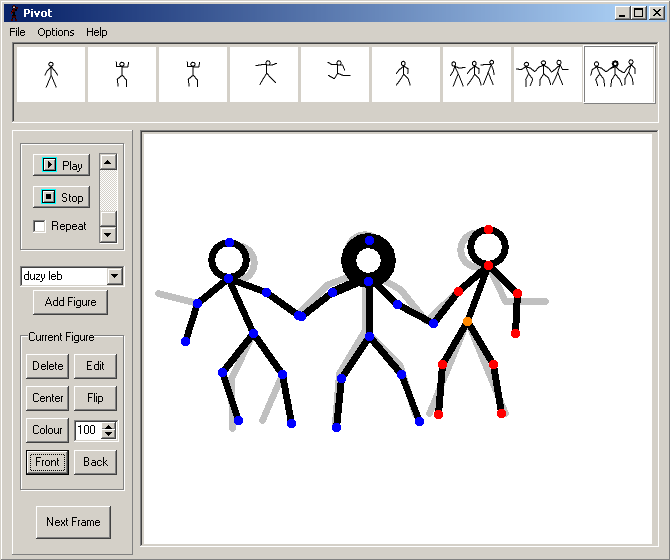Screen dimensions: 670x560
Task: Close the Pivot window
Action: 657,13
